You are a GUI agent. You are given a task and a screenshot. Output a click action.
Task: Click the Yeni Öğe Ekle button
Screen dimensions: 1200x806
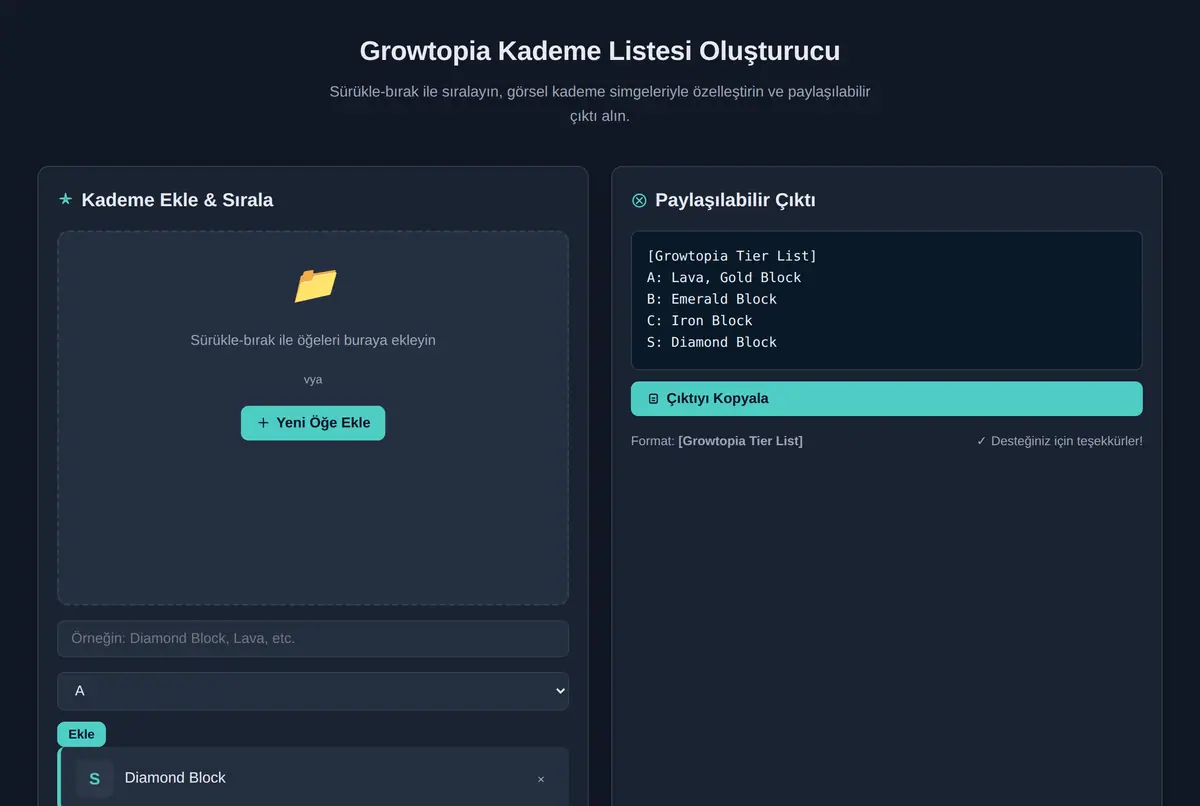313,423
